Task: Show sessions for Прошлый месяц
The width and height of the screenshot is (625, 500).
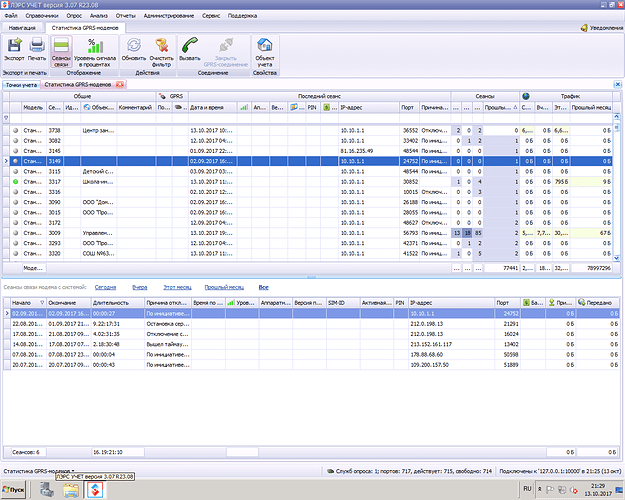Action: click(x=224, y=287)
